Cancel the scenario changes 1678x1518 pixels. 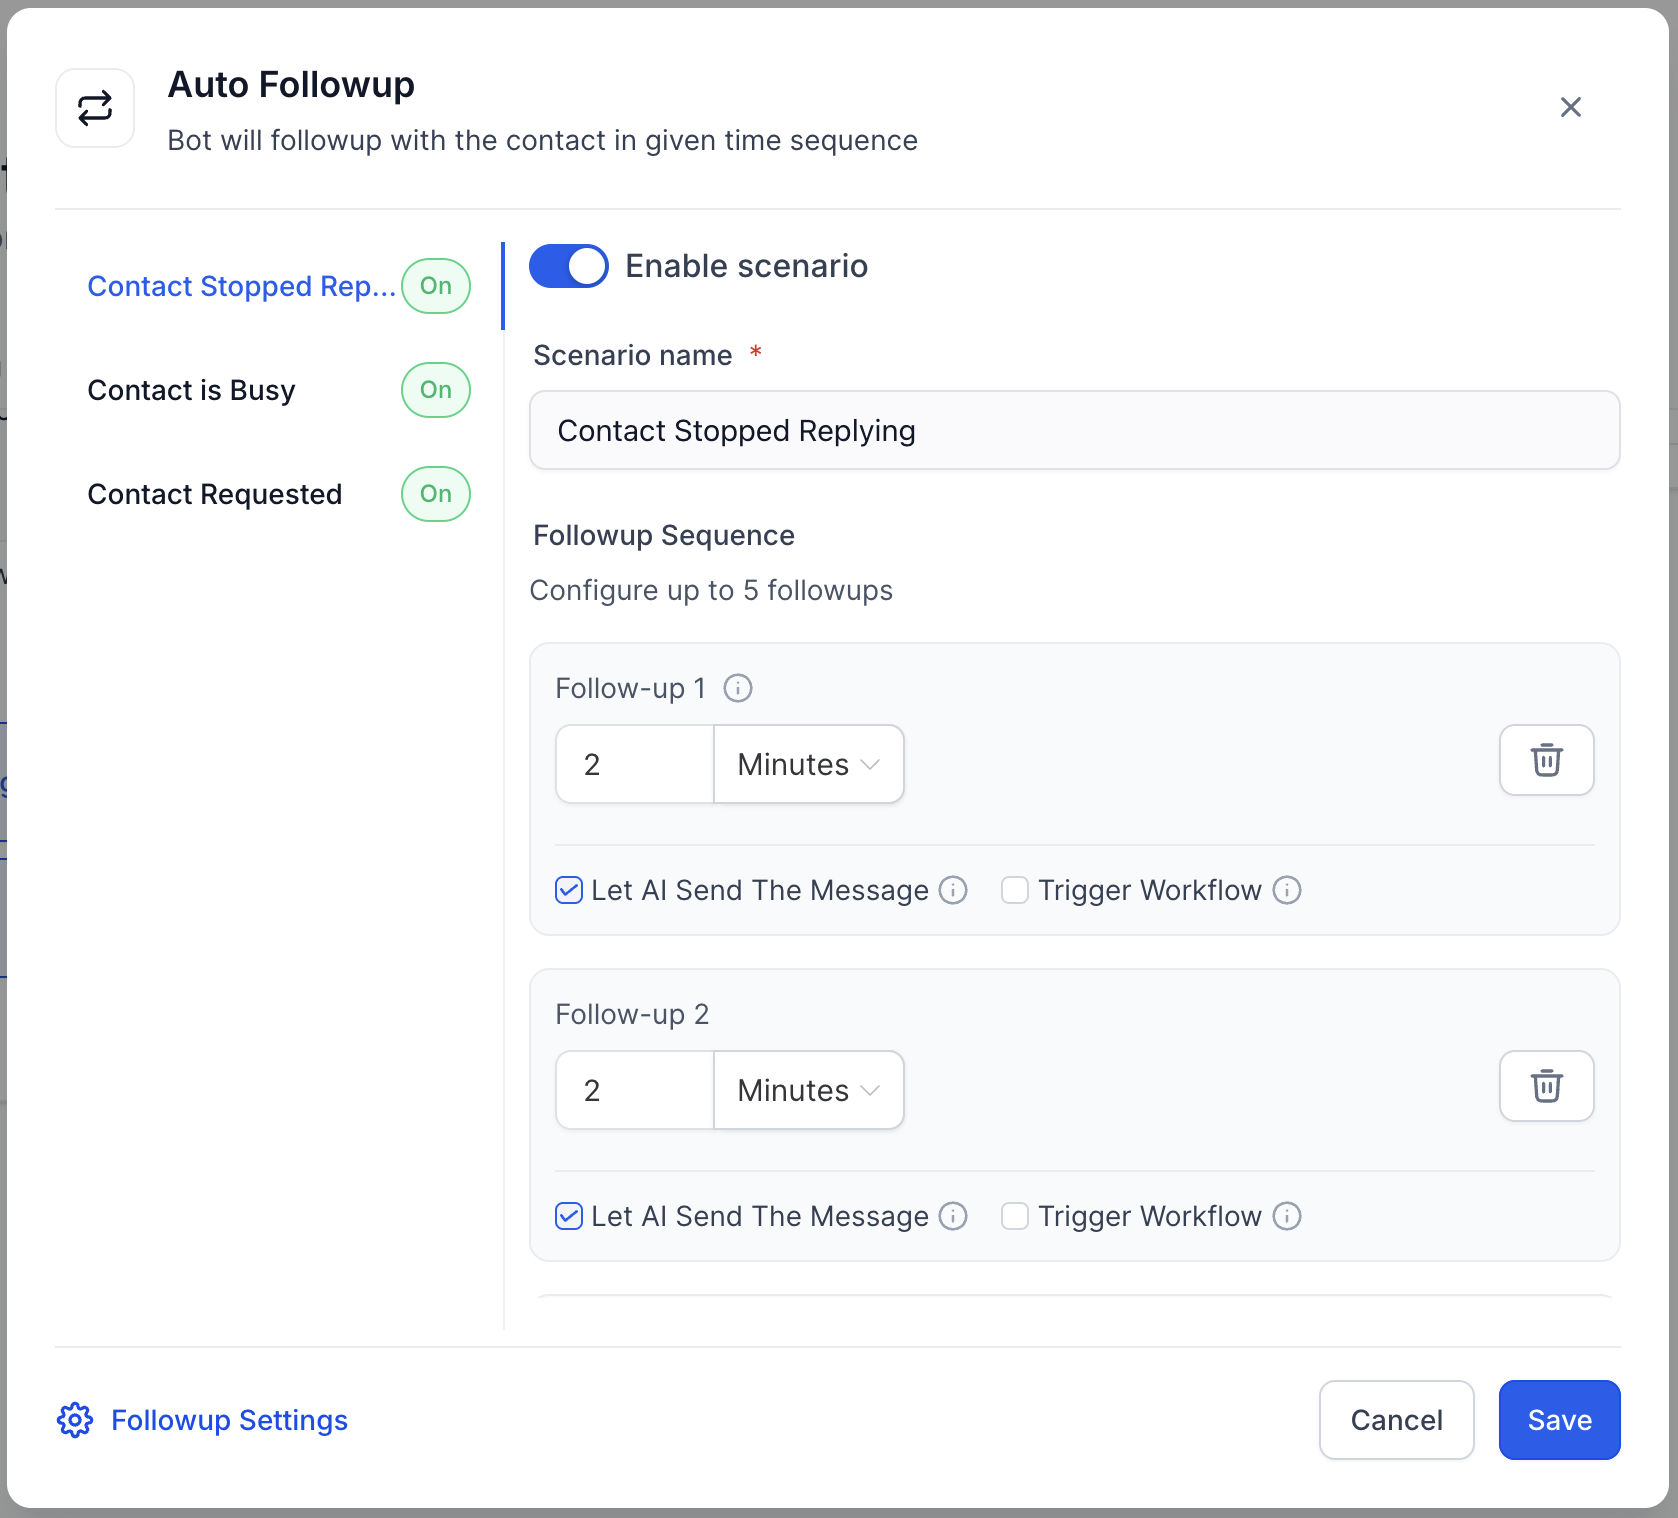click(x=1396, y=1419)
